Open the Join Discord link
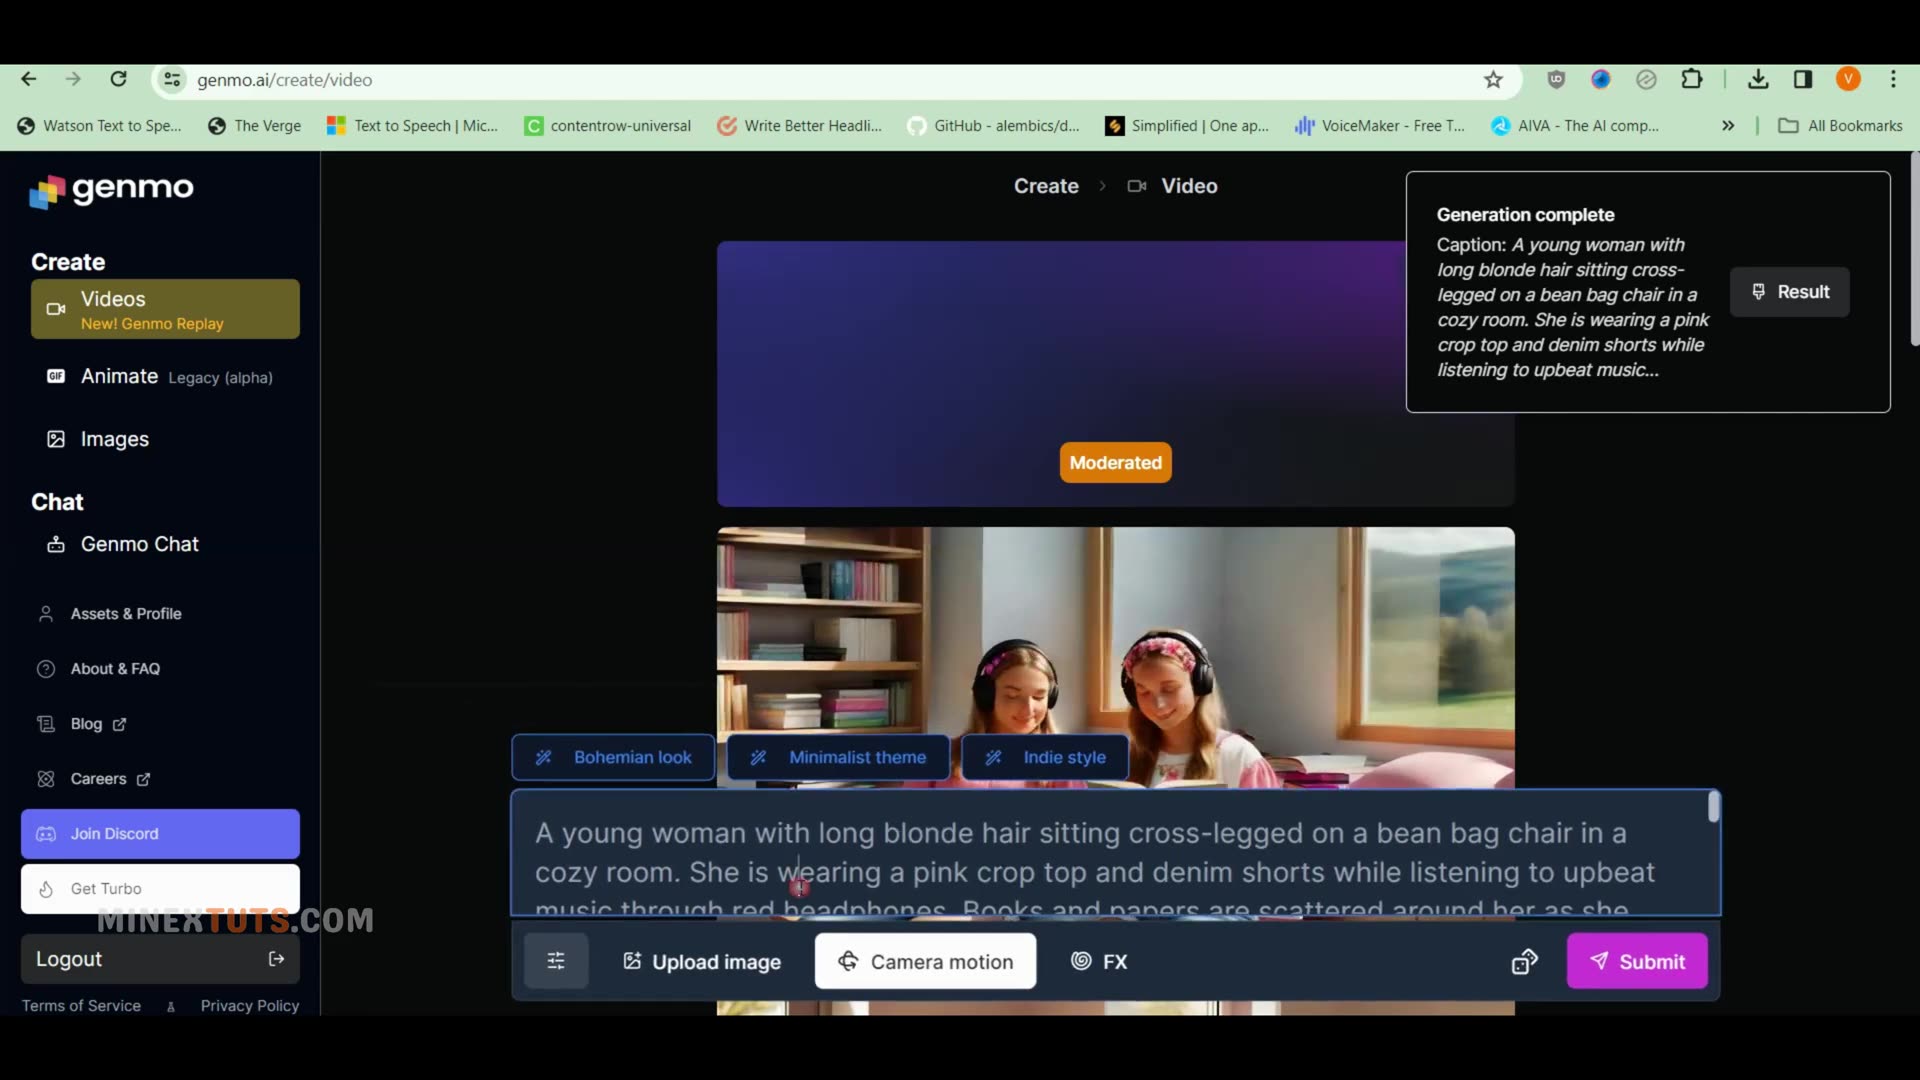This screenshot has height=1080, width=1920. point(159,833)
